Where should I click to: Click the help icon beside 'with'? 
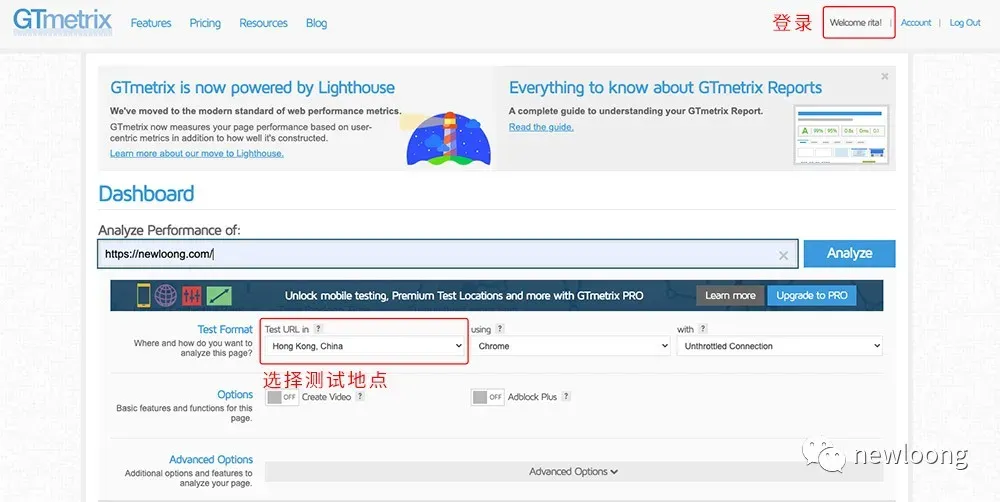(x=703, y=329)
